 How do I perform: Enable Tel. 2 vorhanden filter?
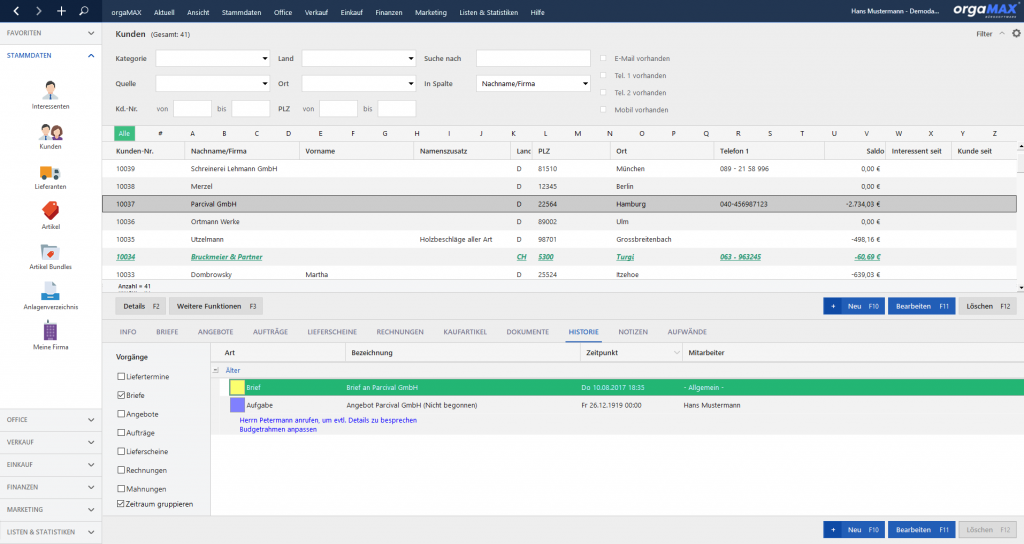[603, 92]
